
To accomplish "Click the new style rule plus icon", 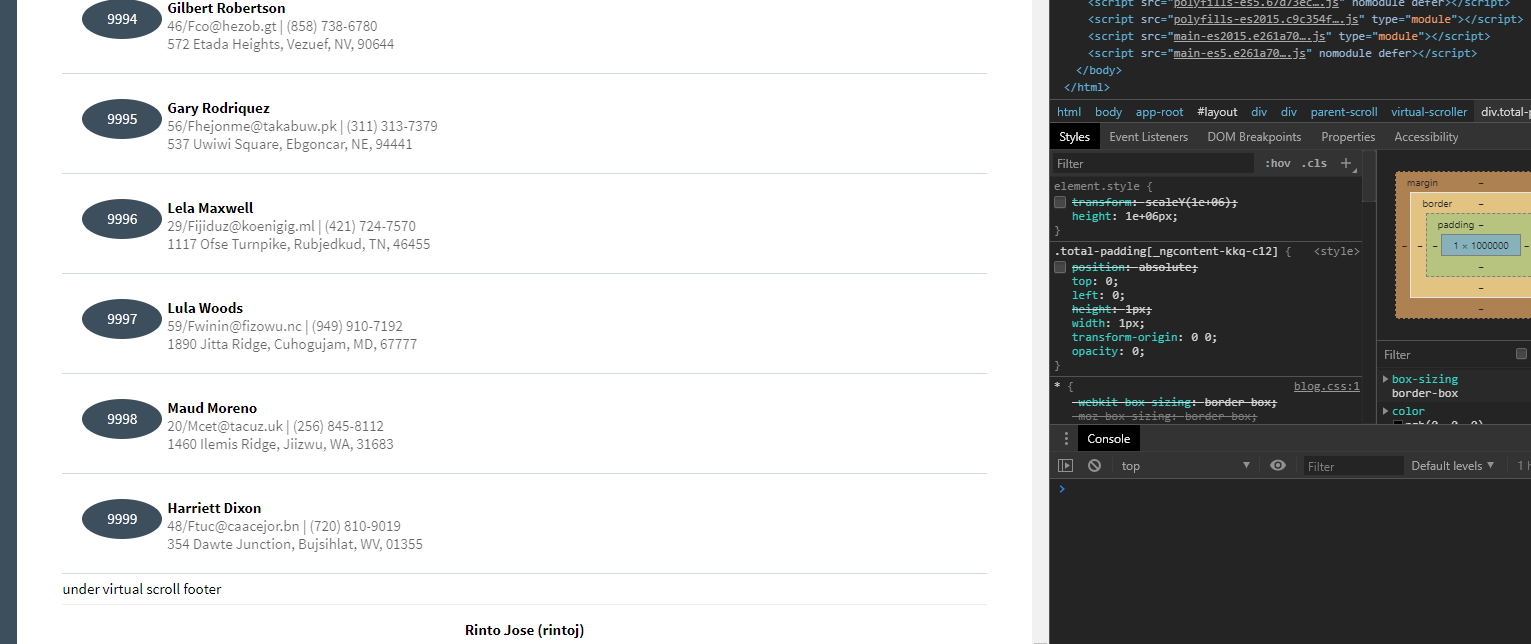I will (1346, 163).
